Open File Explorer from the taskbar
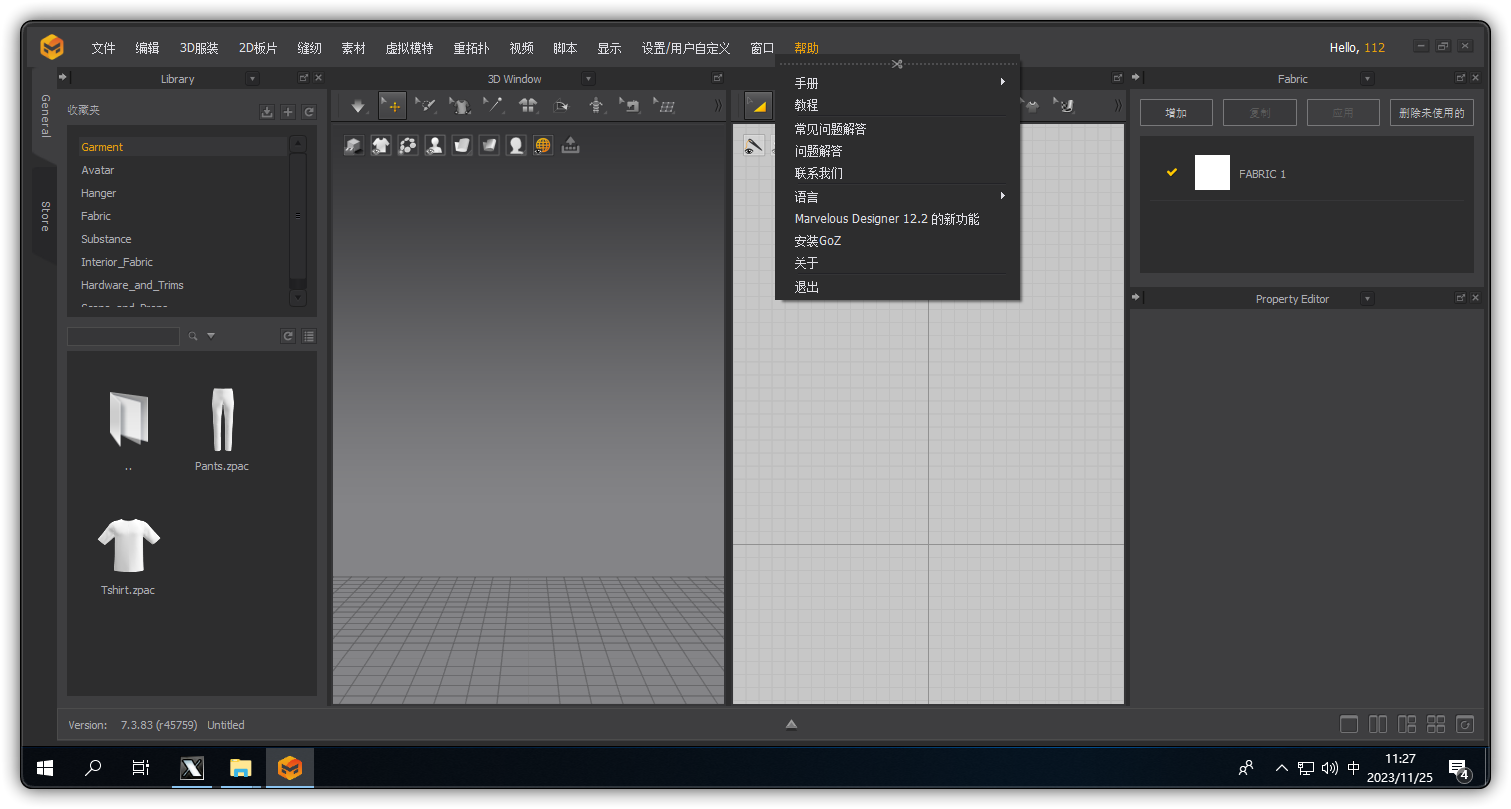 [240, 768]
